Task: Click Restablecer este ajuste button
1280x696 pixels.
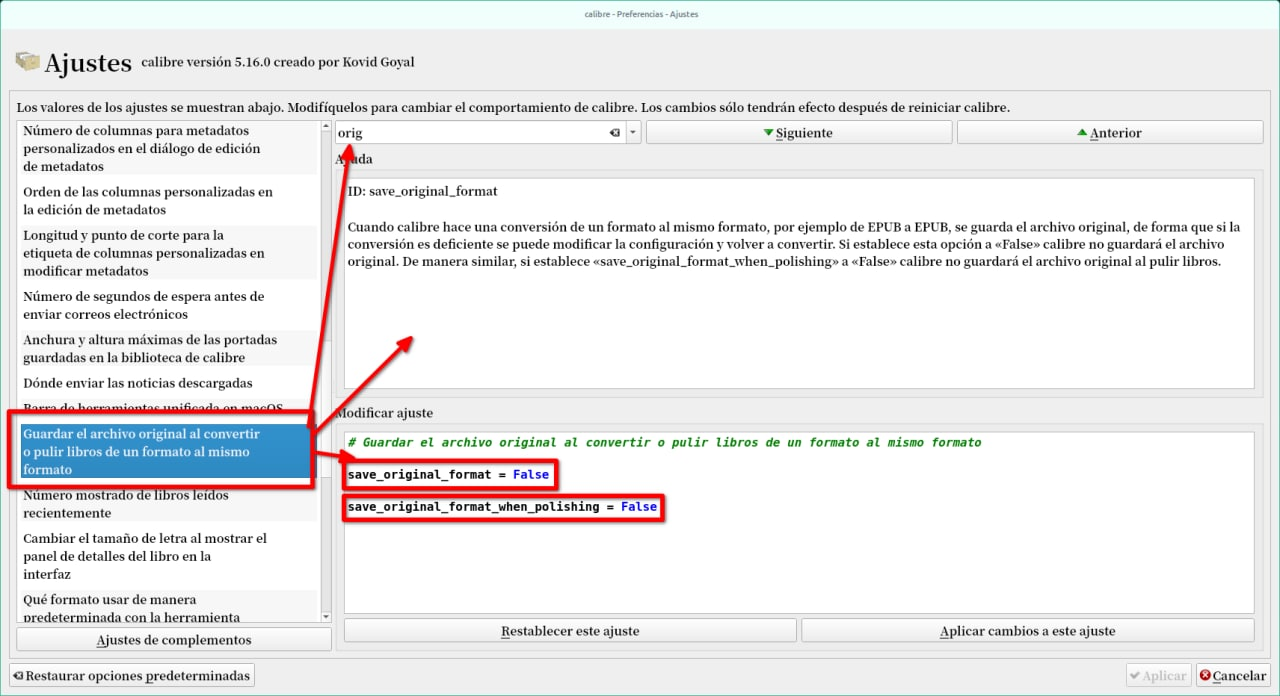Action: click(570, 631)
